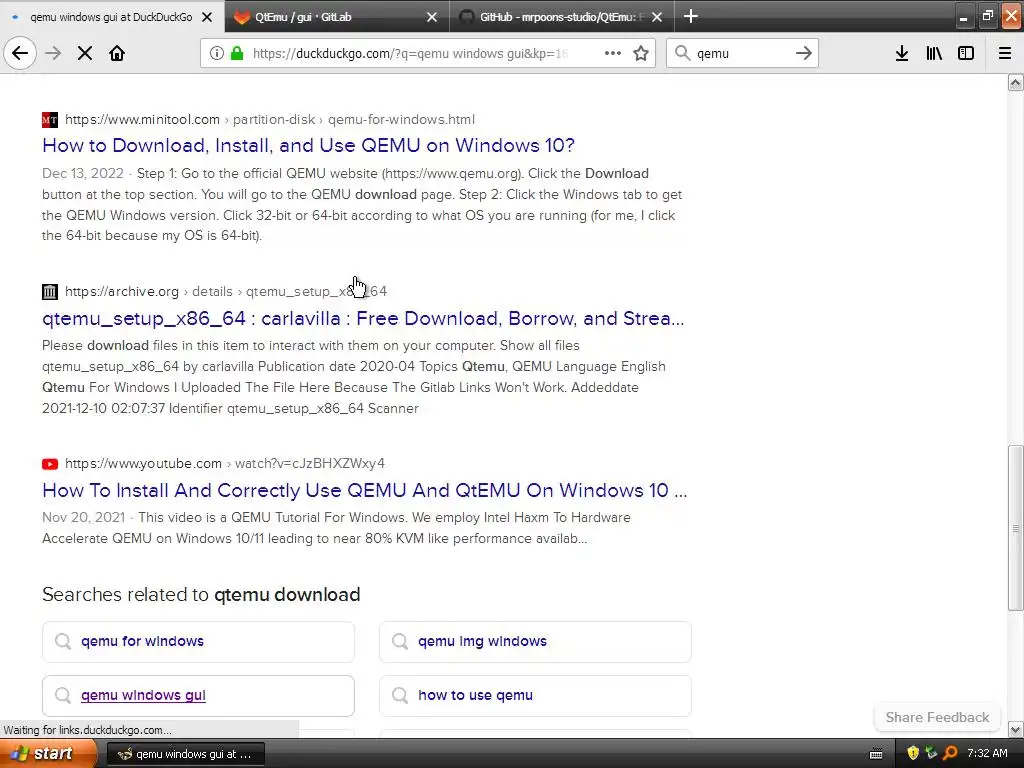
Task: Click the orange magnifier tray icon
Action: point(950,753)
